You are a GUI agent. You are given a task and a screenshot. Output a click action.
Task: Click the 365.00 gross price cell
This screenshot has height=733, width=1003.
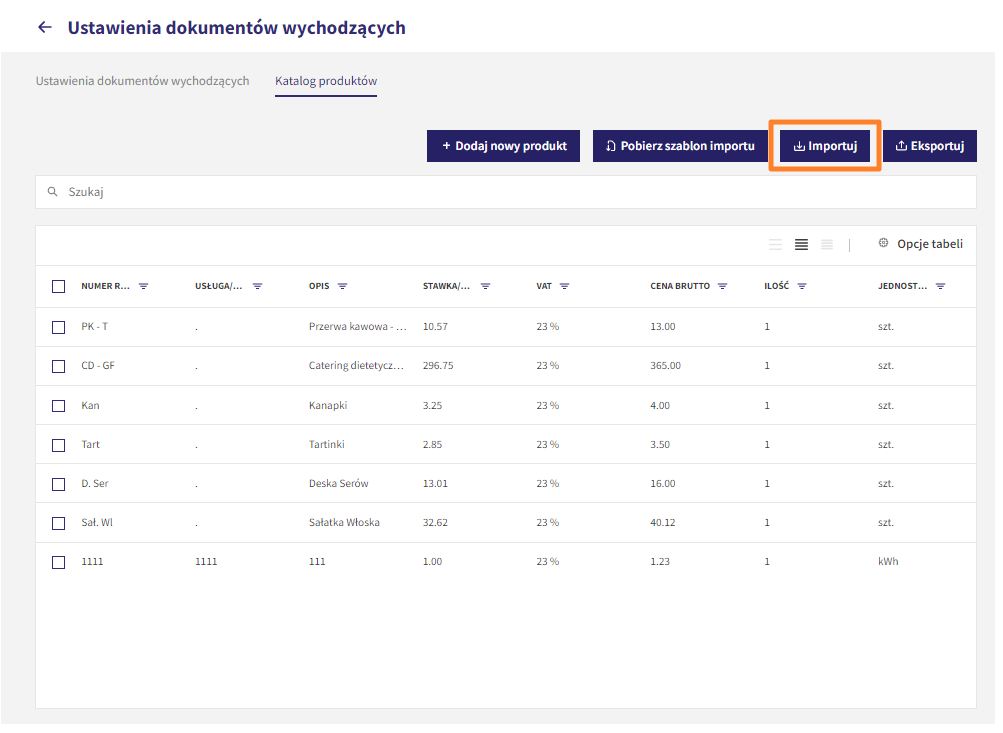(665, 366)
